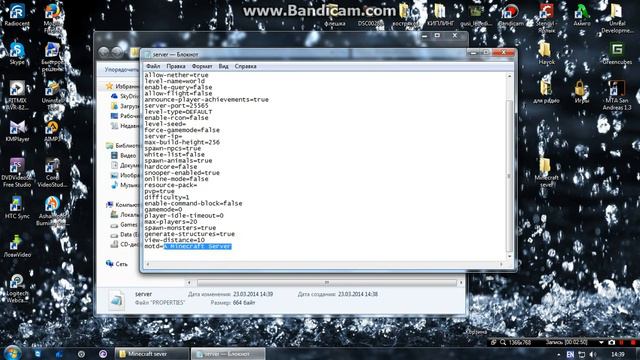
Task: Click the max-players=20 line
Action: [171, 222]
